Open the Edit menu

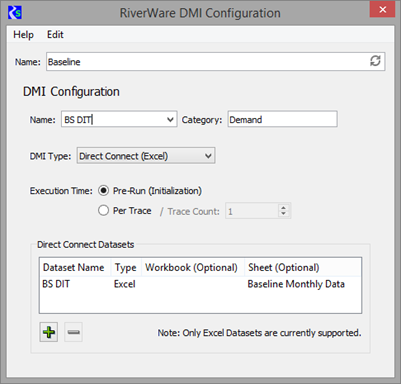pos(55,34)
